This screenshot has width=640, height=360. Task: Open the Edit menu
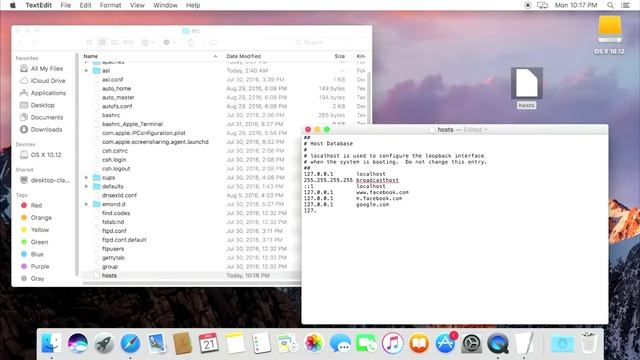pyautogui.click(x=85, y=5)
